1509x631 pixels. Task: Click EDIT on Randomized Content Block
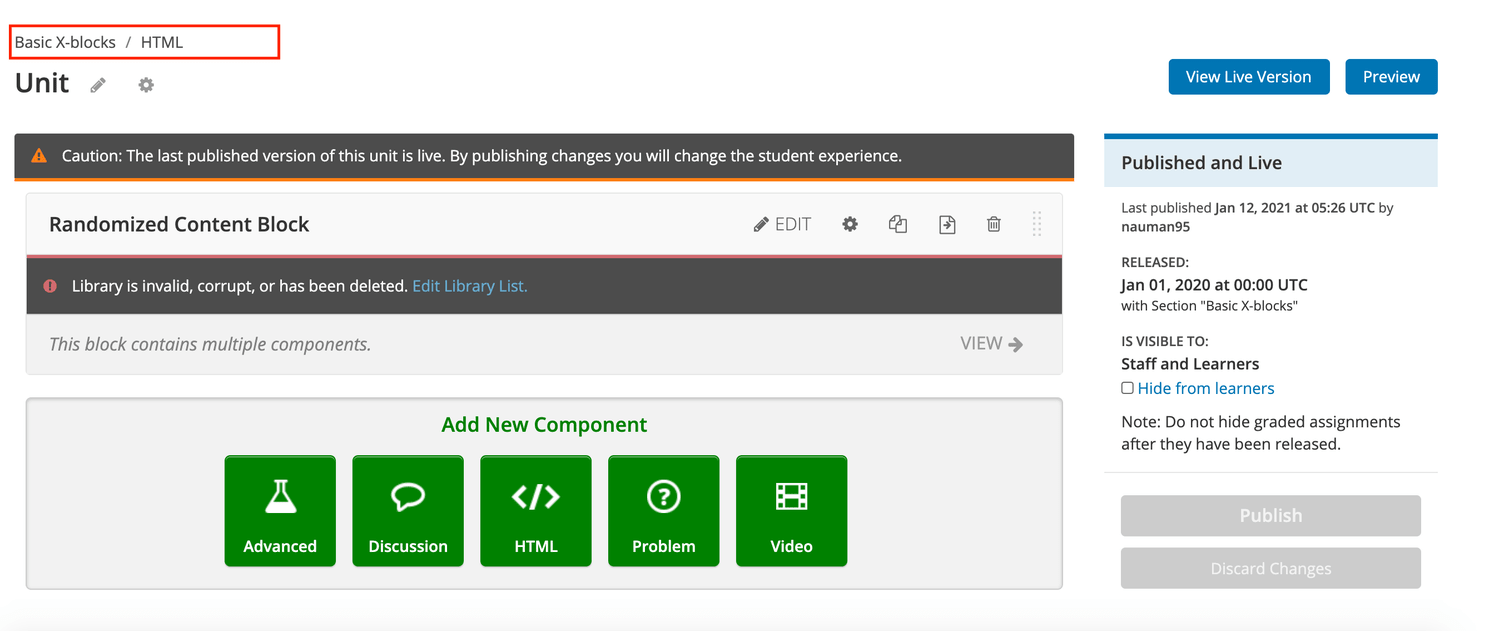pos(782,224)
